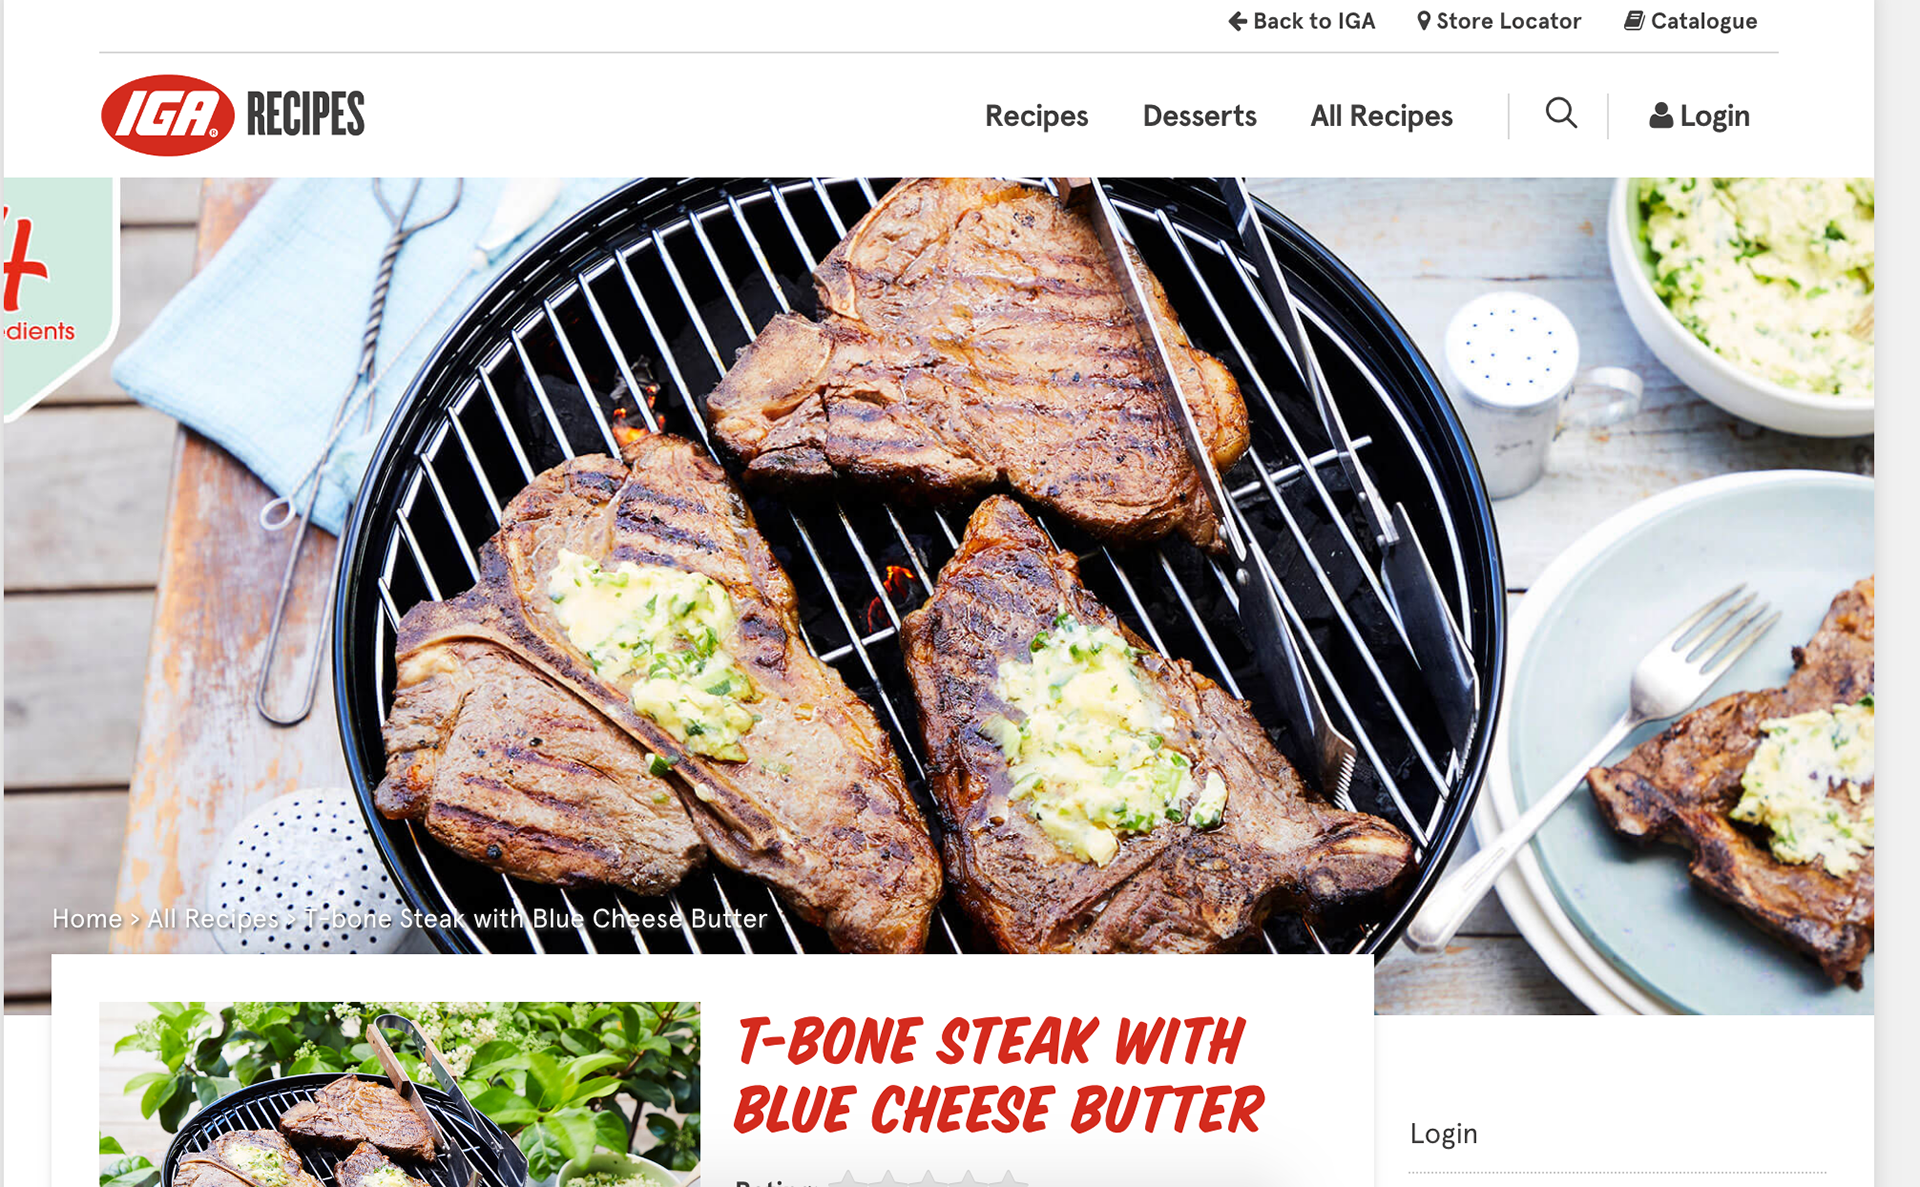
Task: Click the T-bone steak recipe thumbnail
Action: [400, 1094]
